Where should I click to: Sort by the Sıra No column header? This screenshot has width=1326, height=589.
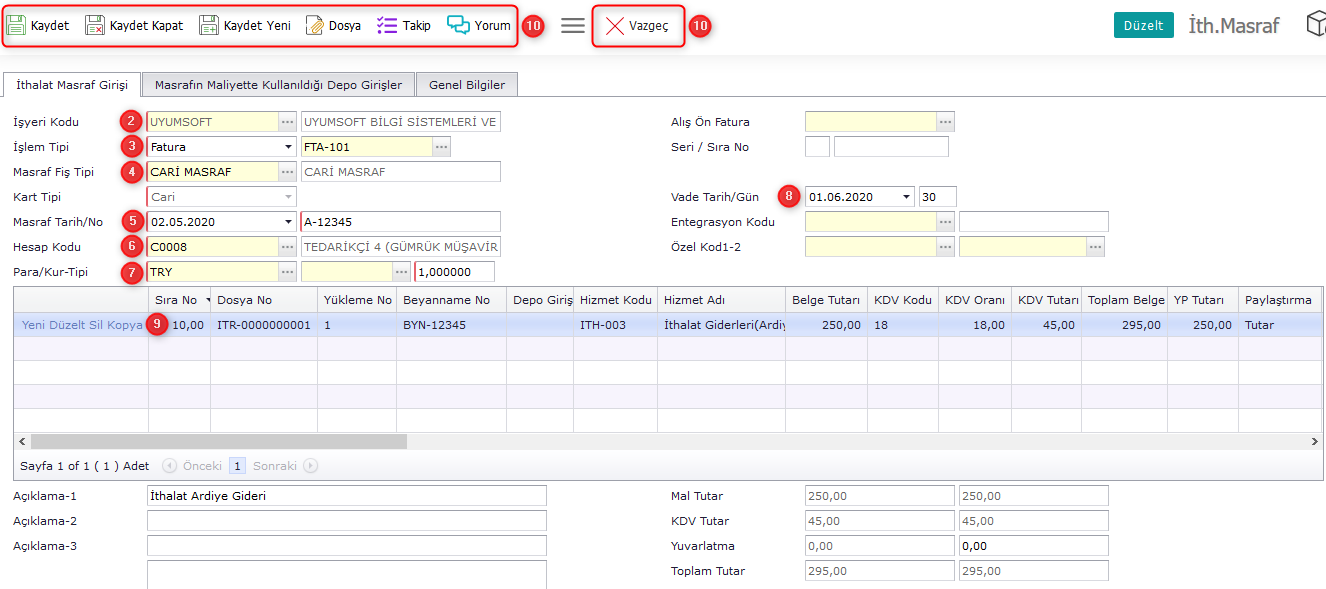(176, 300)
